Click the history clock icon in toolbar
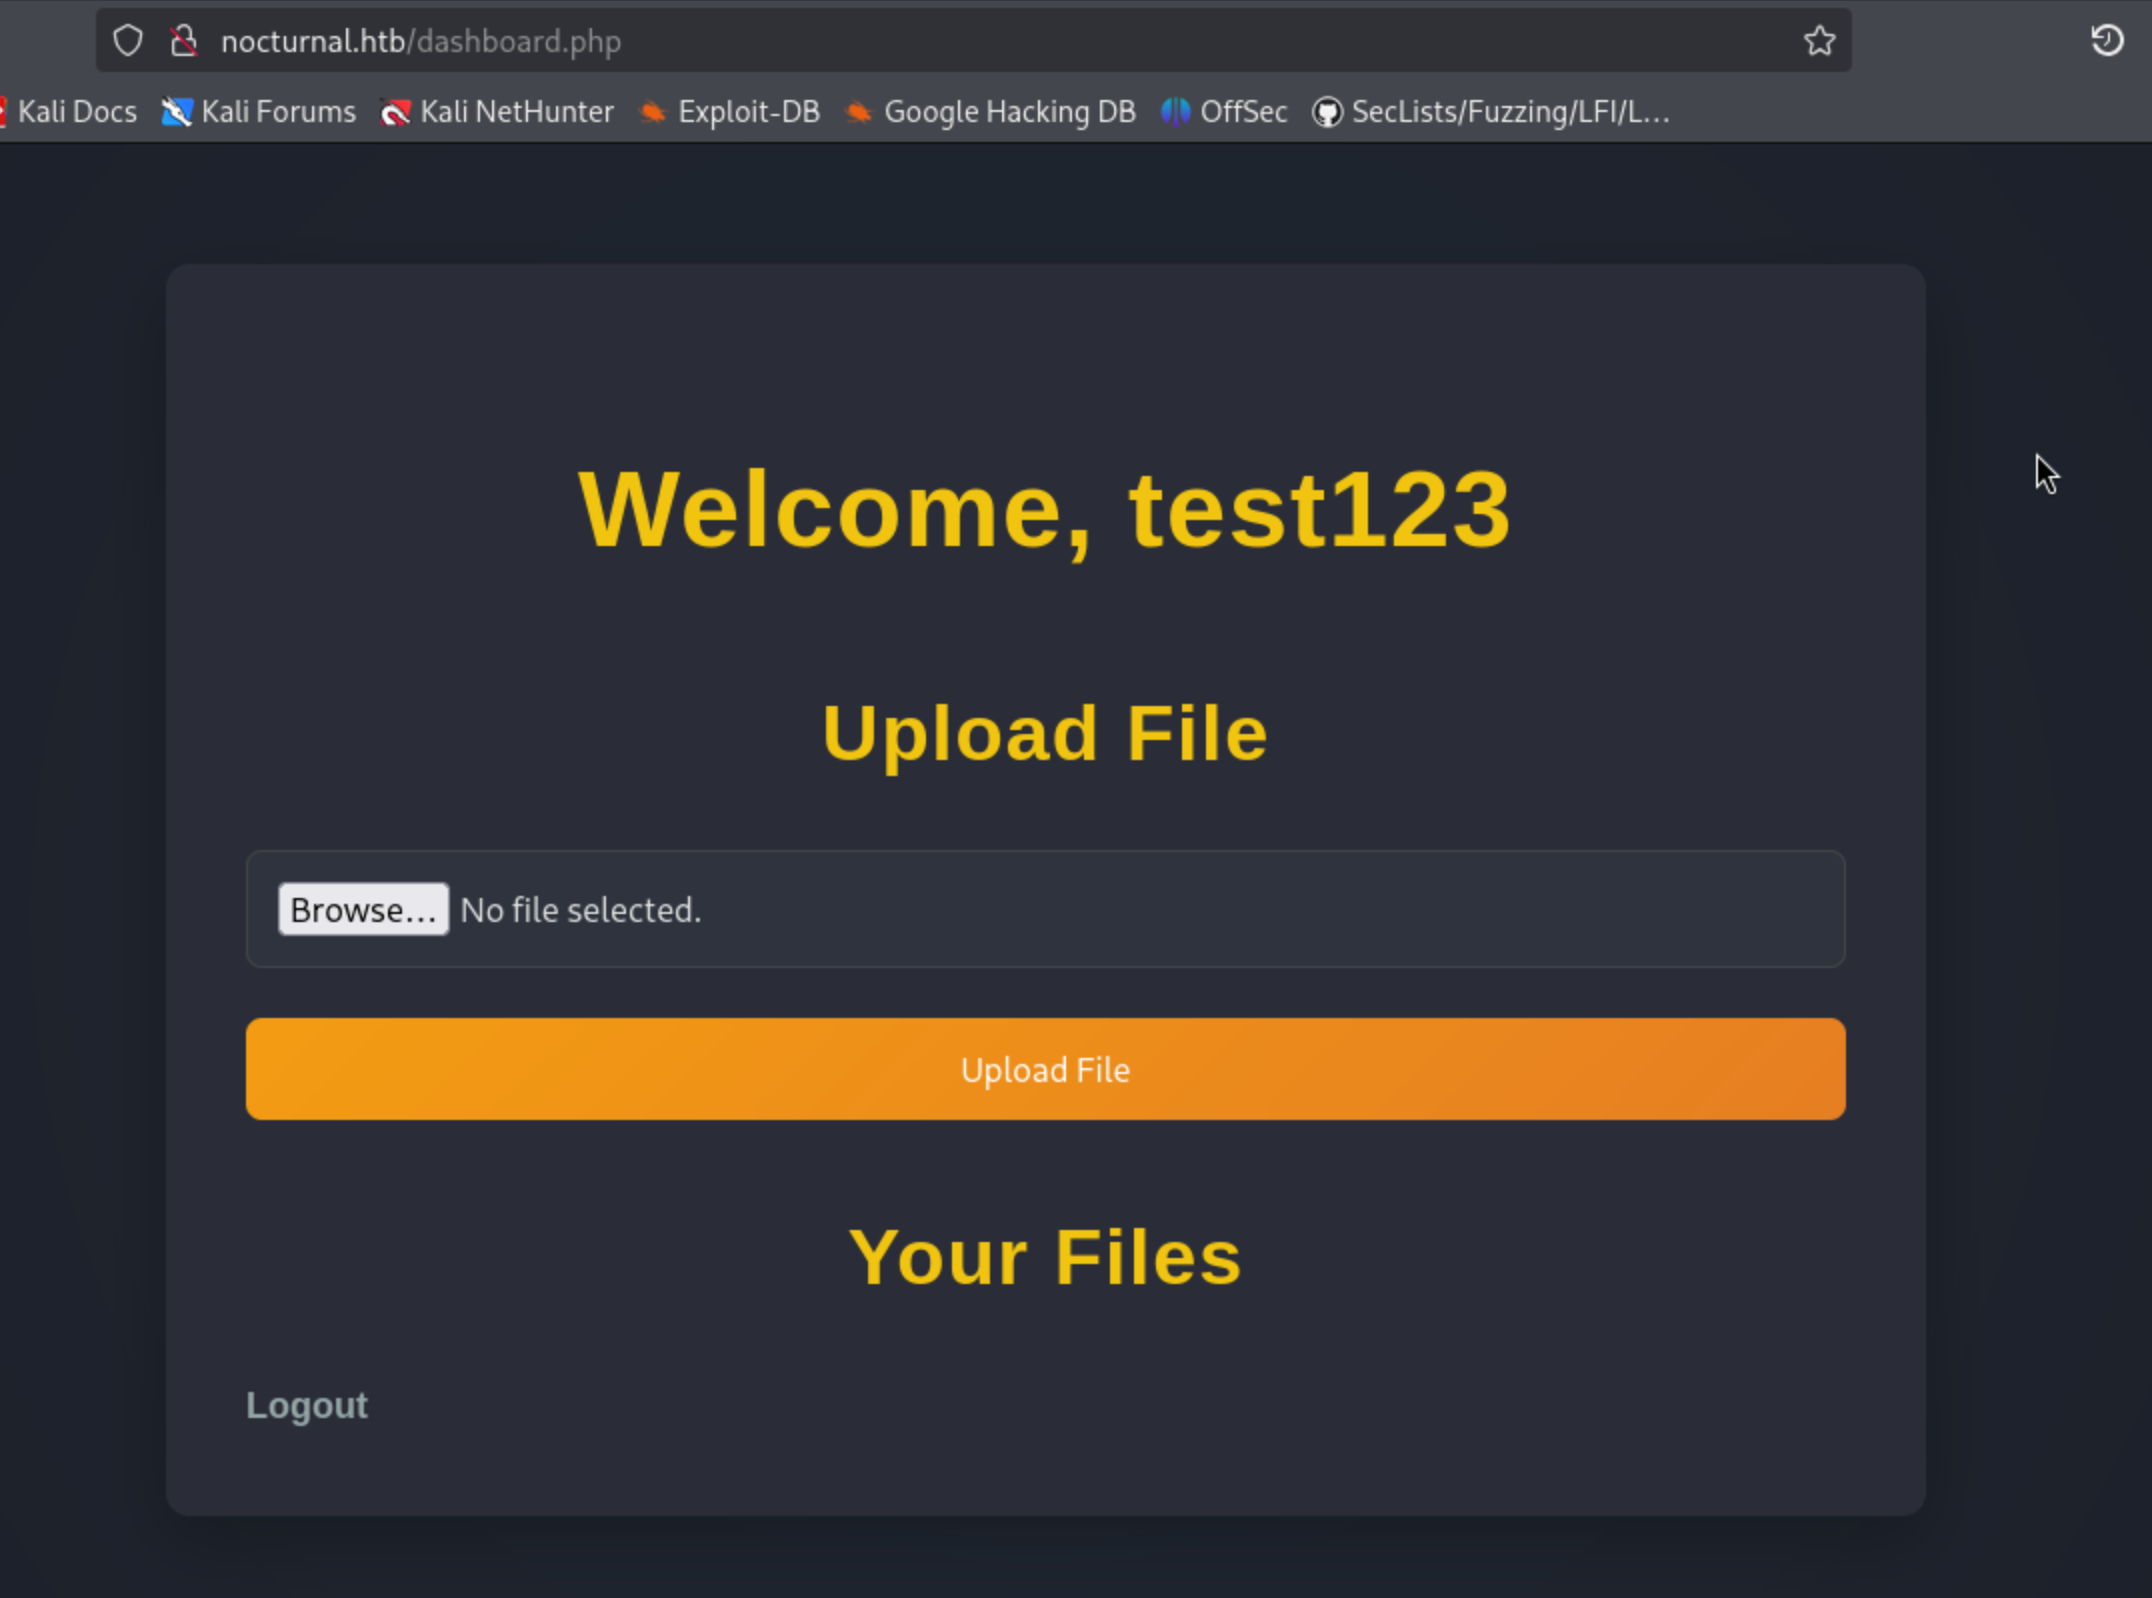 tap(2106, 41)
